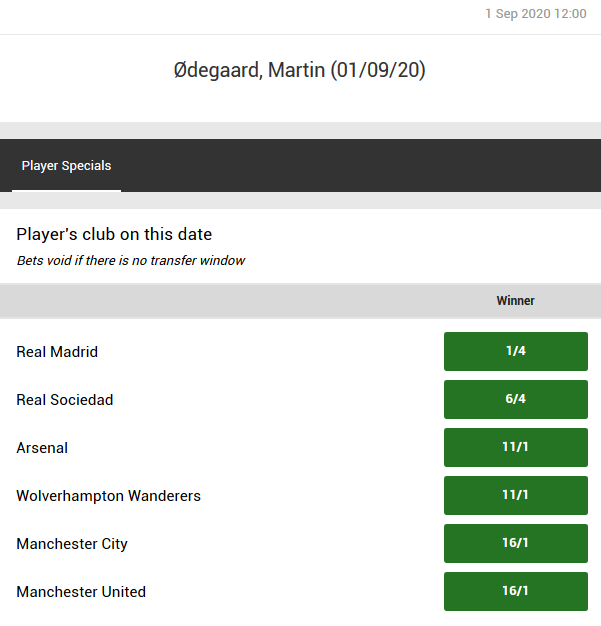
Task: Click the 1 Sep 2020 12:00 timestamp
Action: tap(536, 14)
